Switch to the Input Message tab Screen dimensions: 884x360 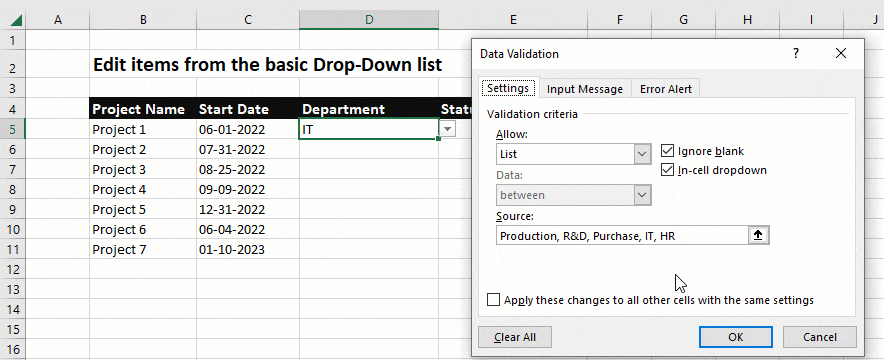[x=585, y=89]
